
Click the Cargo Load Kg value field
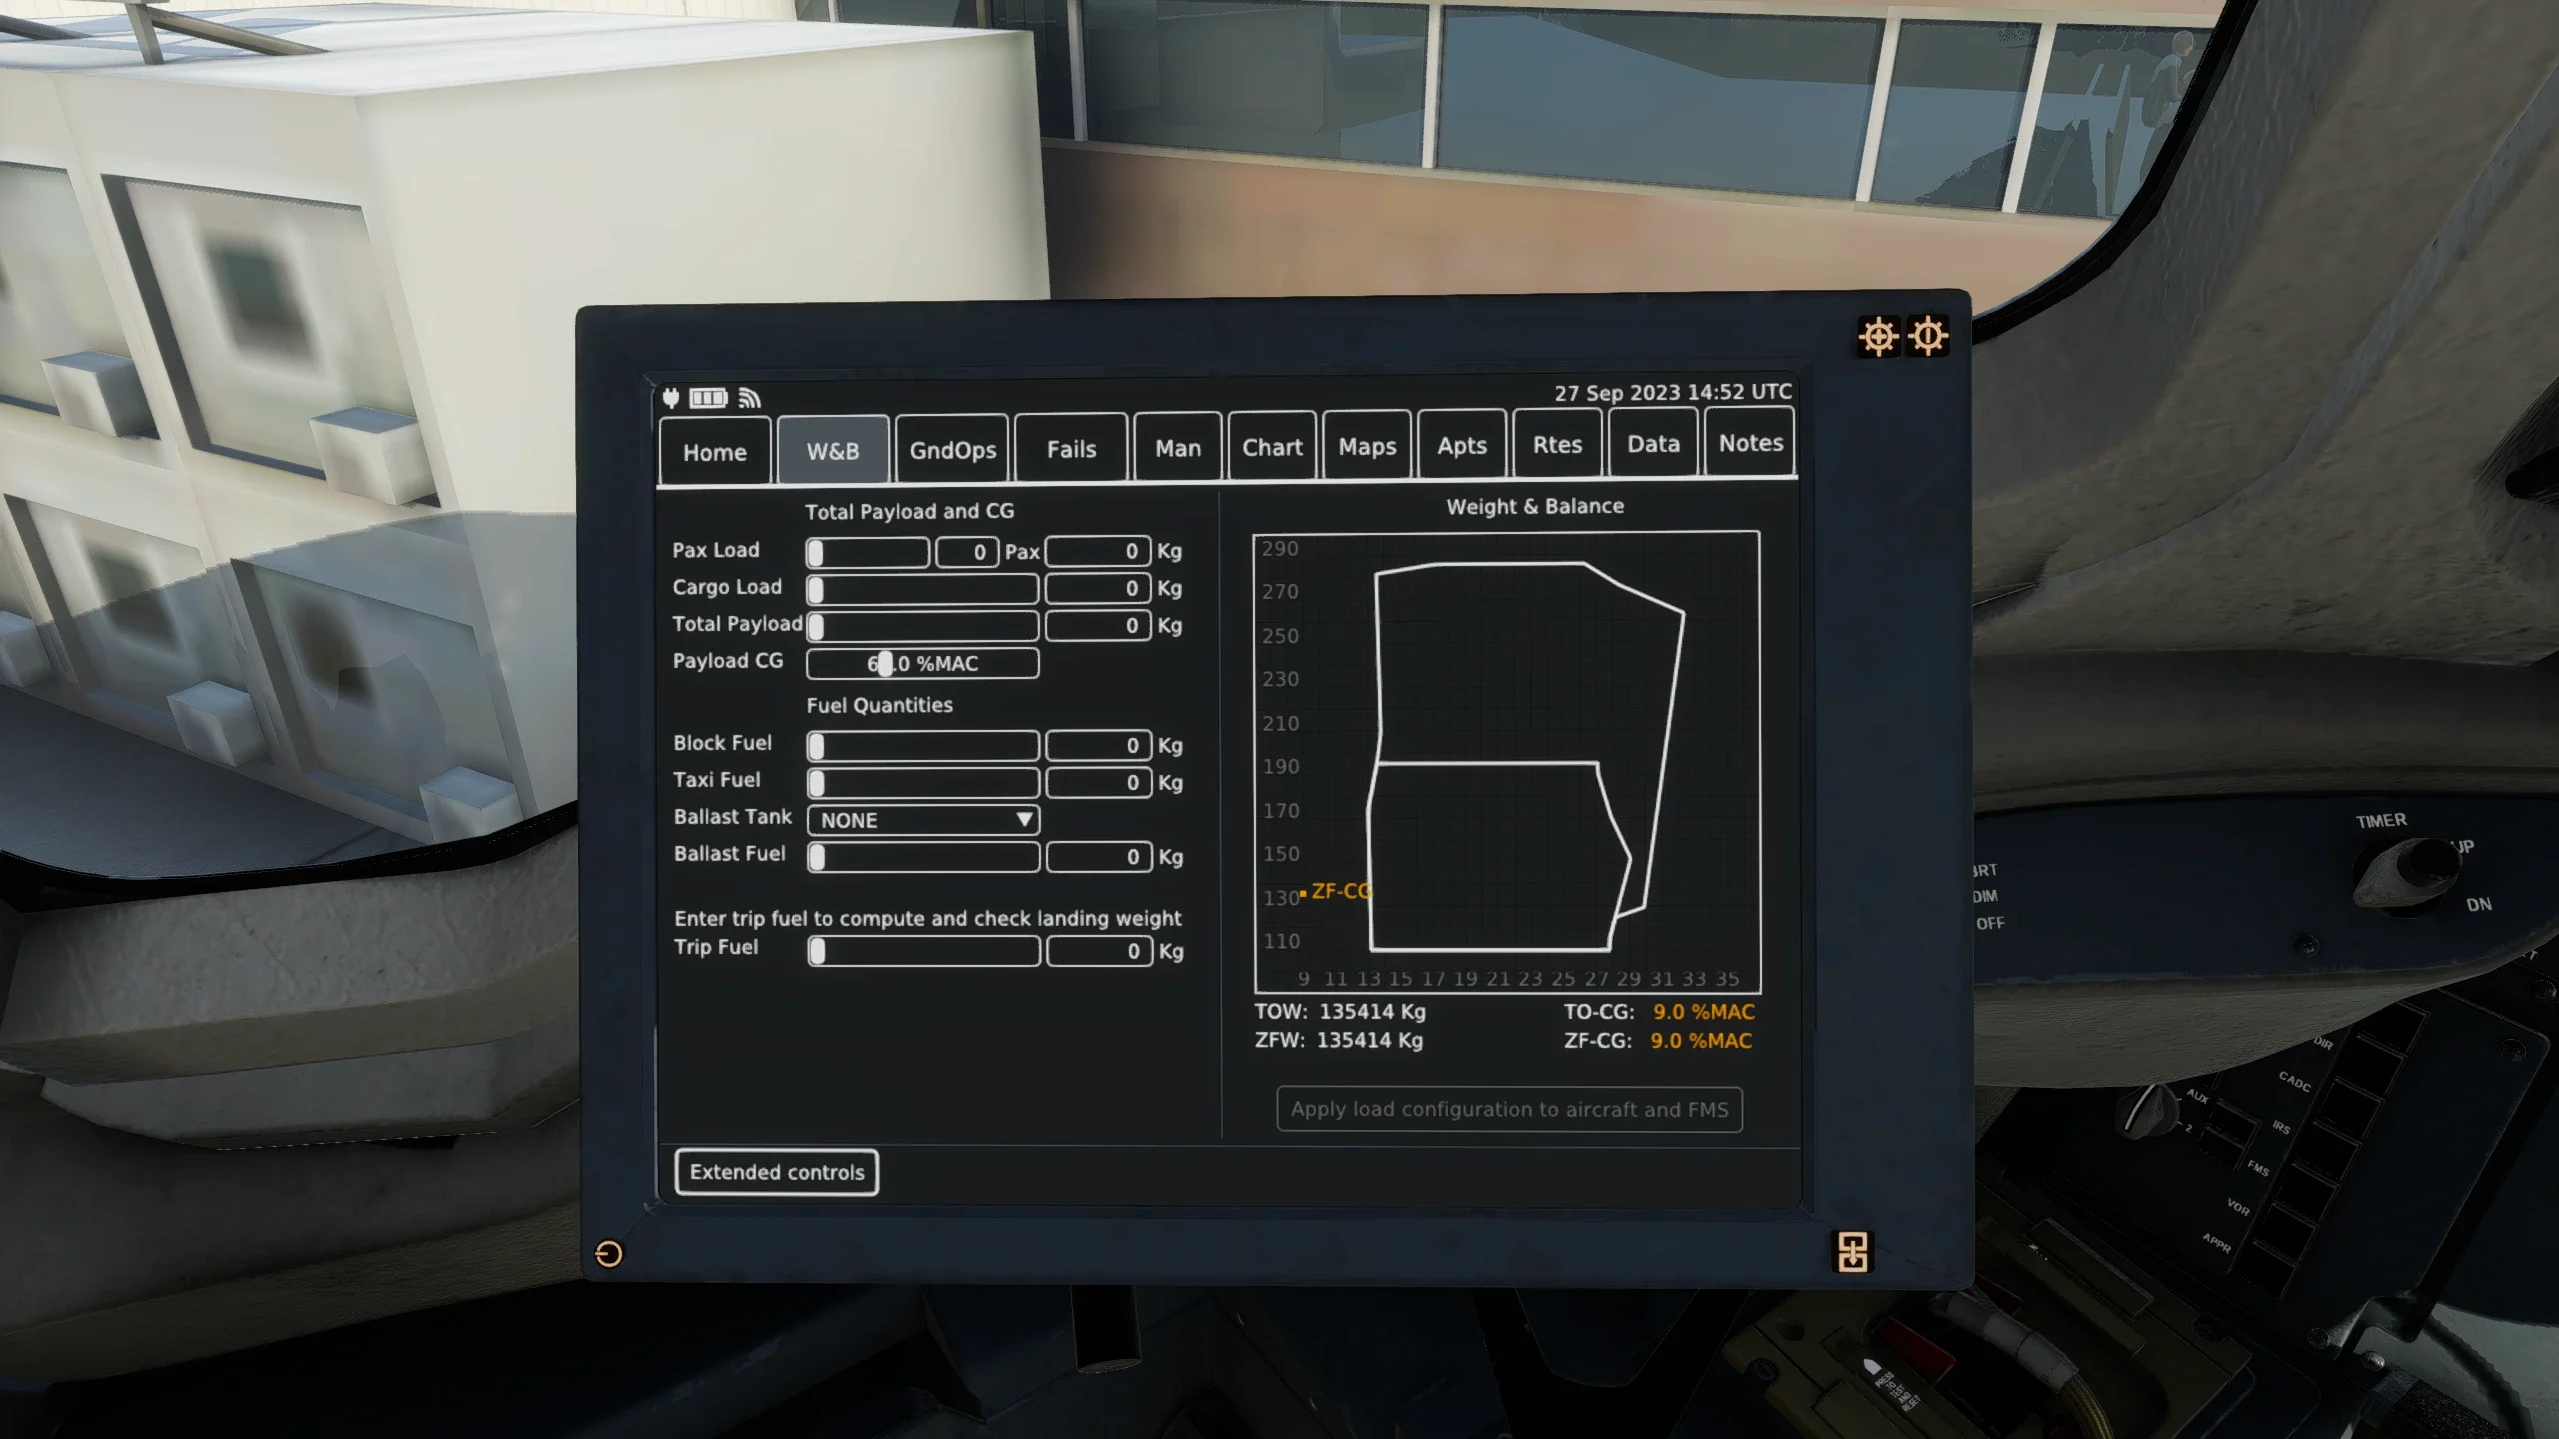tap(1097, 588)
